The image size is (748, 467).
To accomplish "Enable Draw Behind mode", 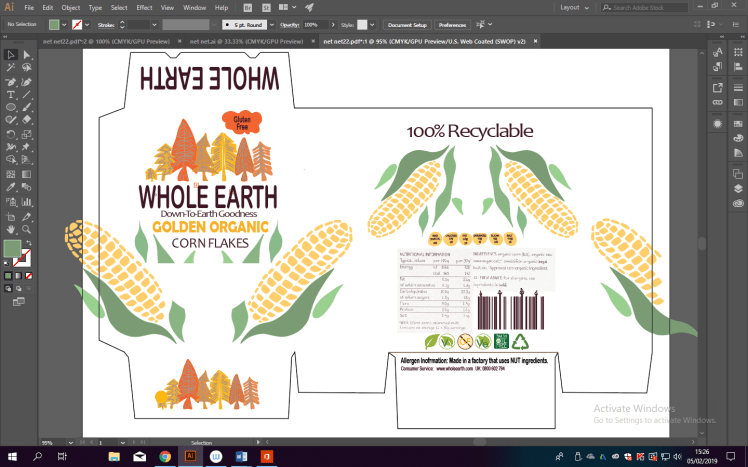I will coord(19,289).
